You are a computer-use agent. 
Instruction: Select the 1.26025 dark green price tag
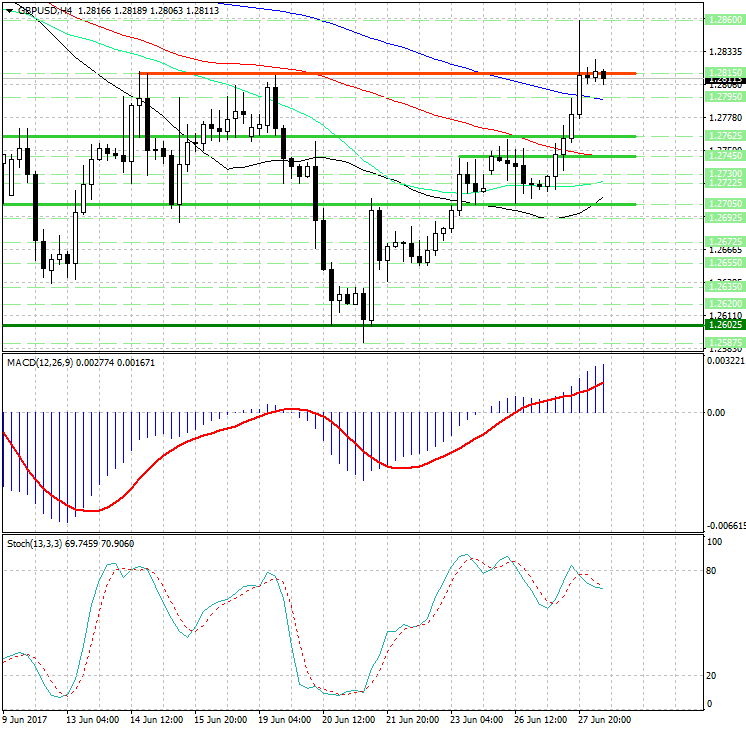coord(723,325)
